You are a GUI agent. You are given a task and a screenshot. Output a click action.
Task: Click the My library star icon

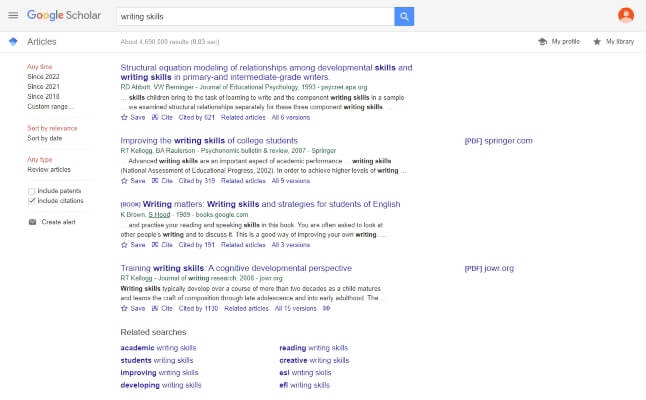tap(597, 42)
